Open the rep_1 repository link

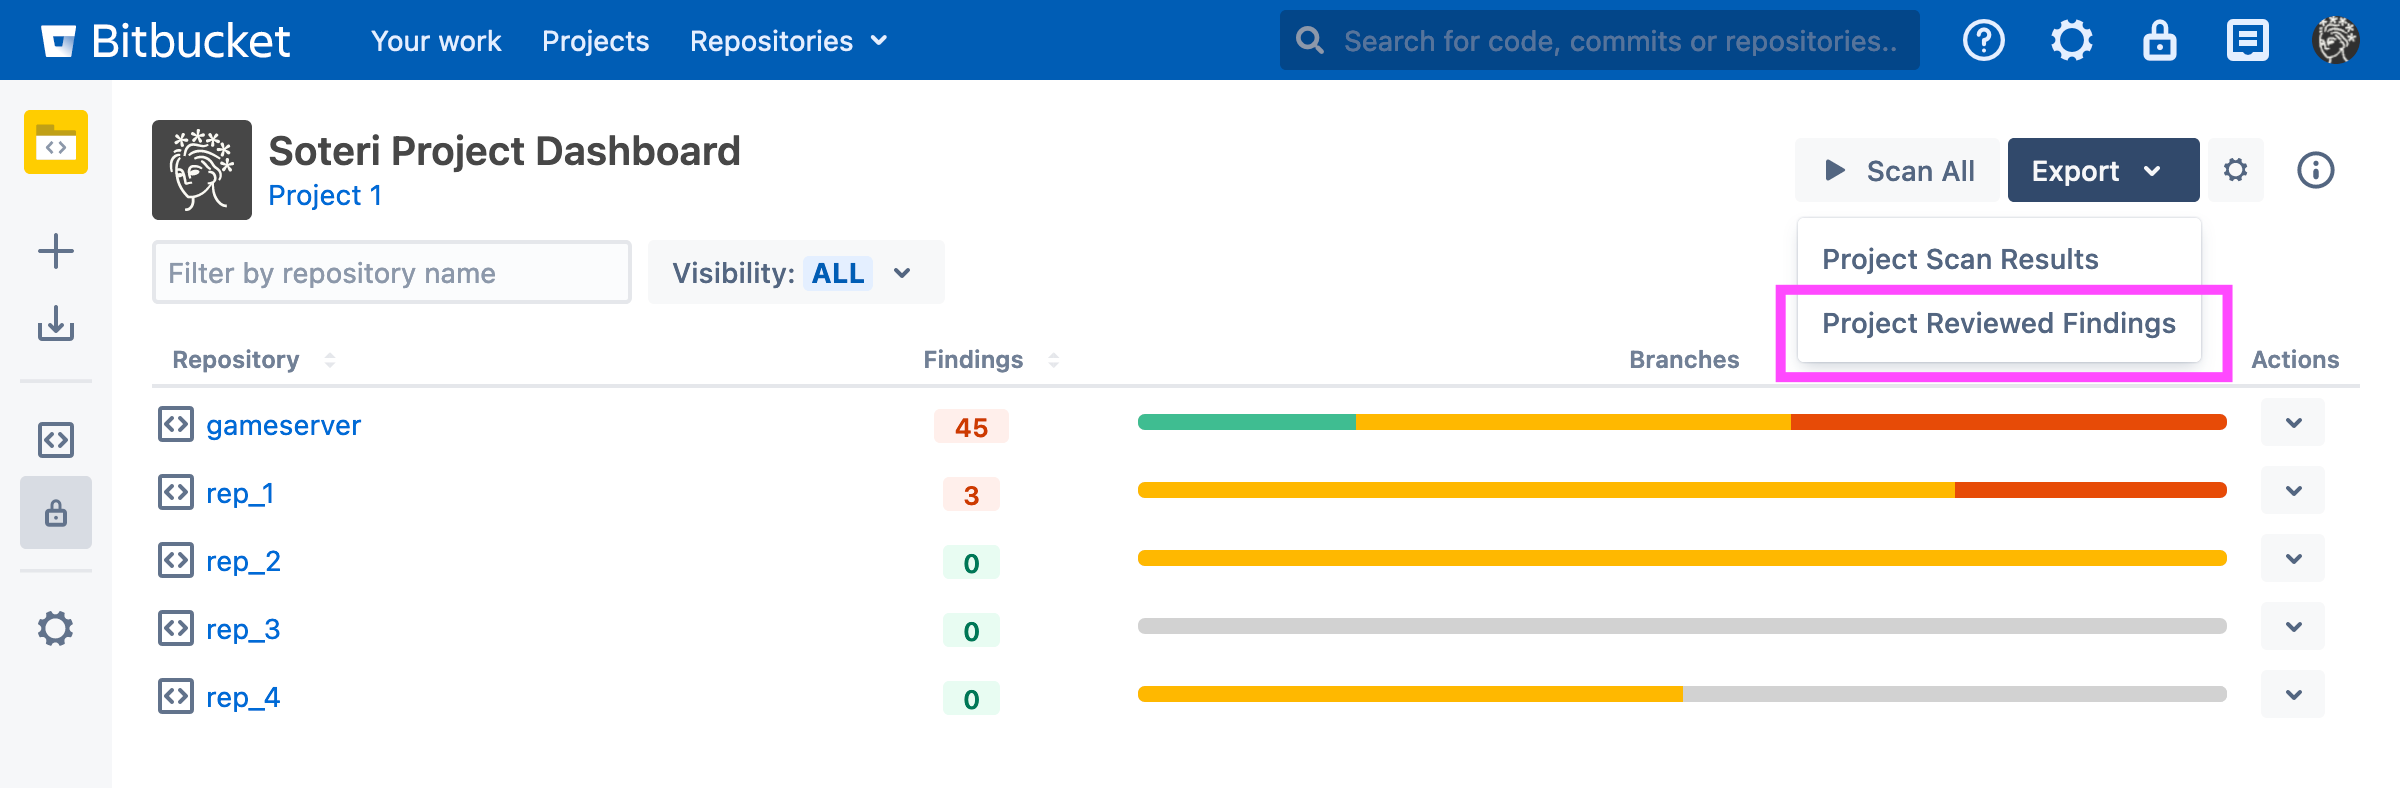point(240,494)
